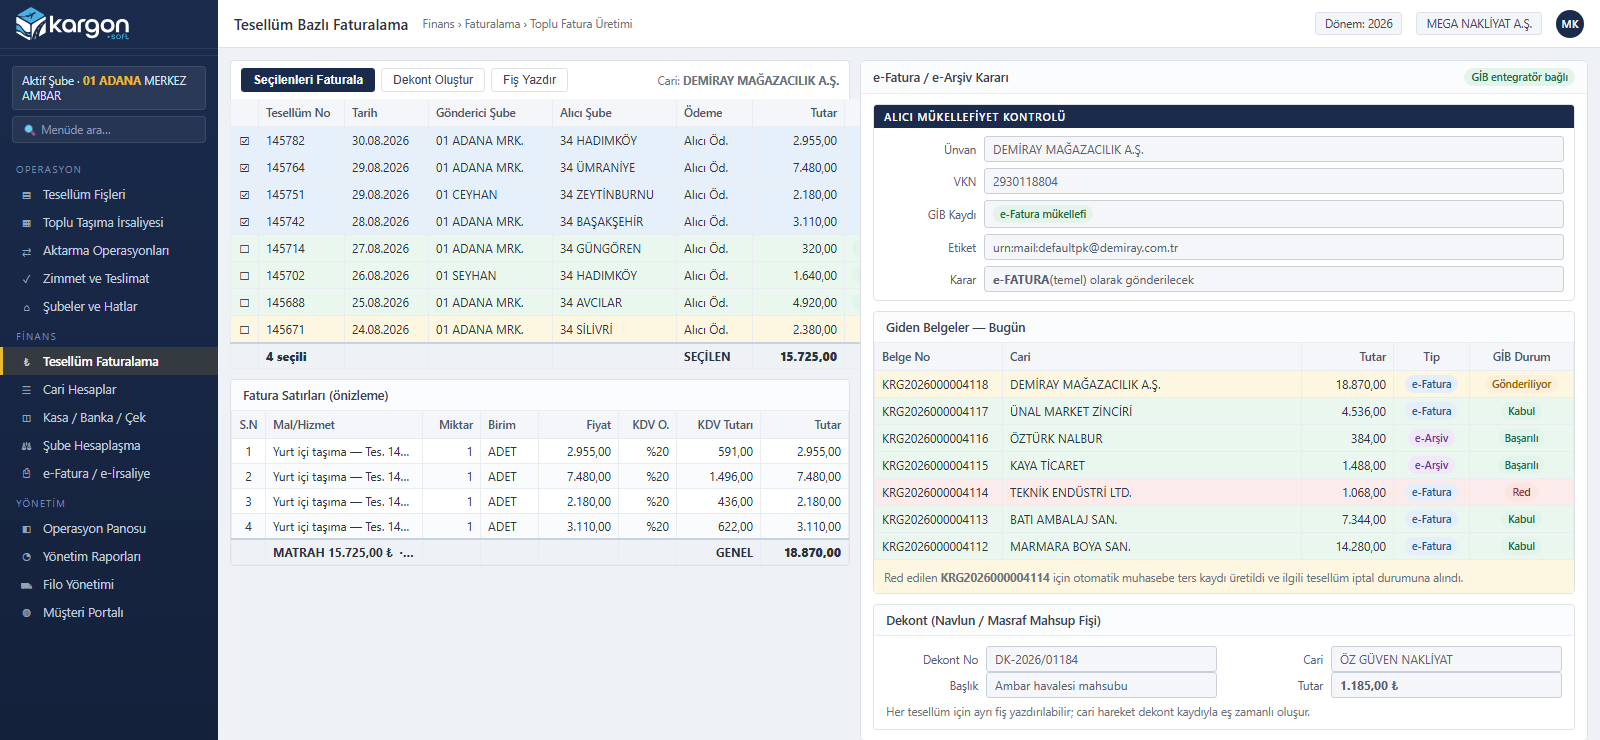The height and width of the screenshot is (740, 1600).
Task: Click the Cari Hesaplar list icon
Action: click(26, 390)
